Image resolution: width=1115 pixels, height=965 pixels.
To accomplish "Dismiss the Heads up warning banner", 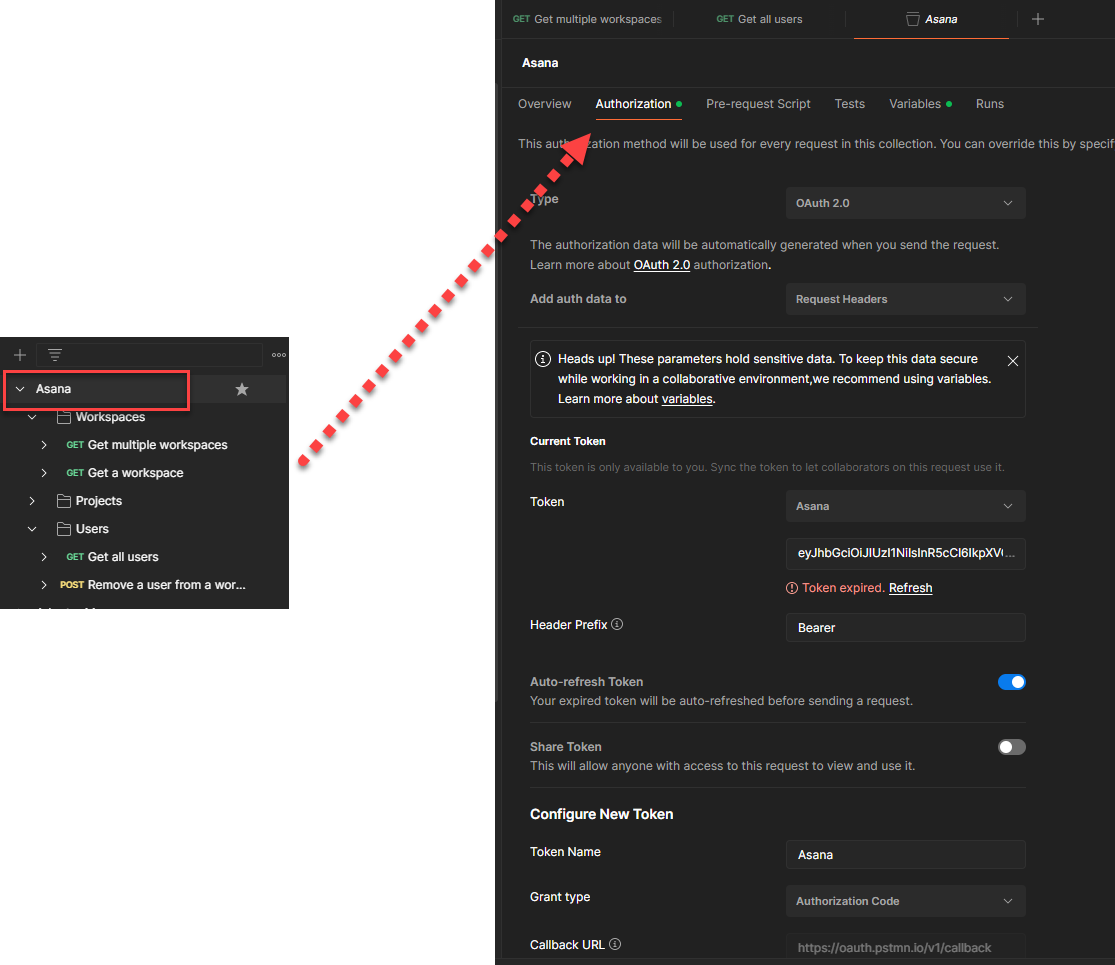I will pyautogui.click(x=1013, y=361).
